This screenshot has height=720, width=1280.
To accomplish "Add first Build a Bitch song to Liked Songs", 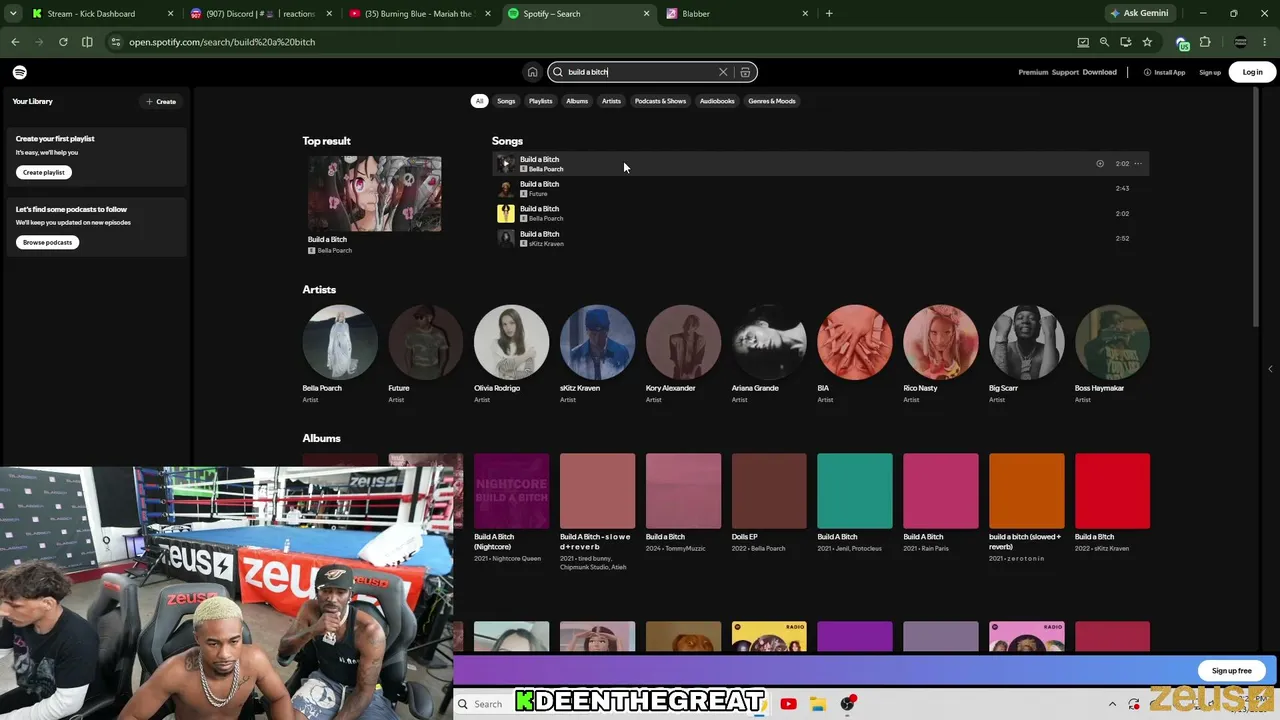I will (1100, 164).
